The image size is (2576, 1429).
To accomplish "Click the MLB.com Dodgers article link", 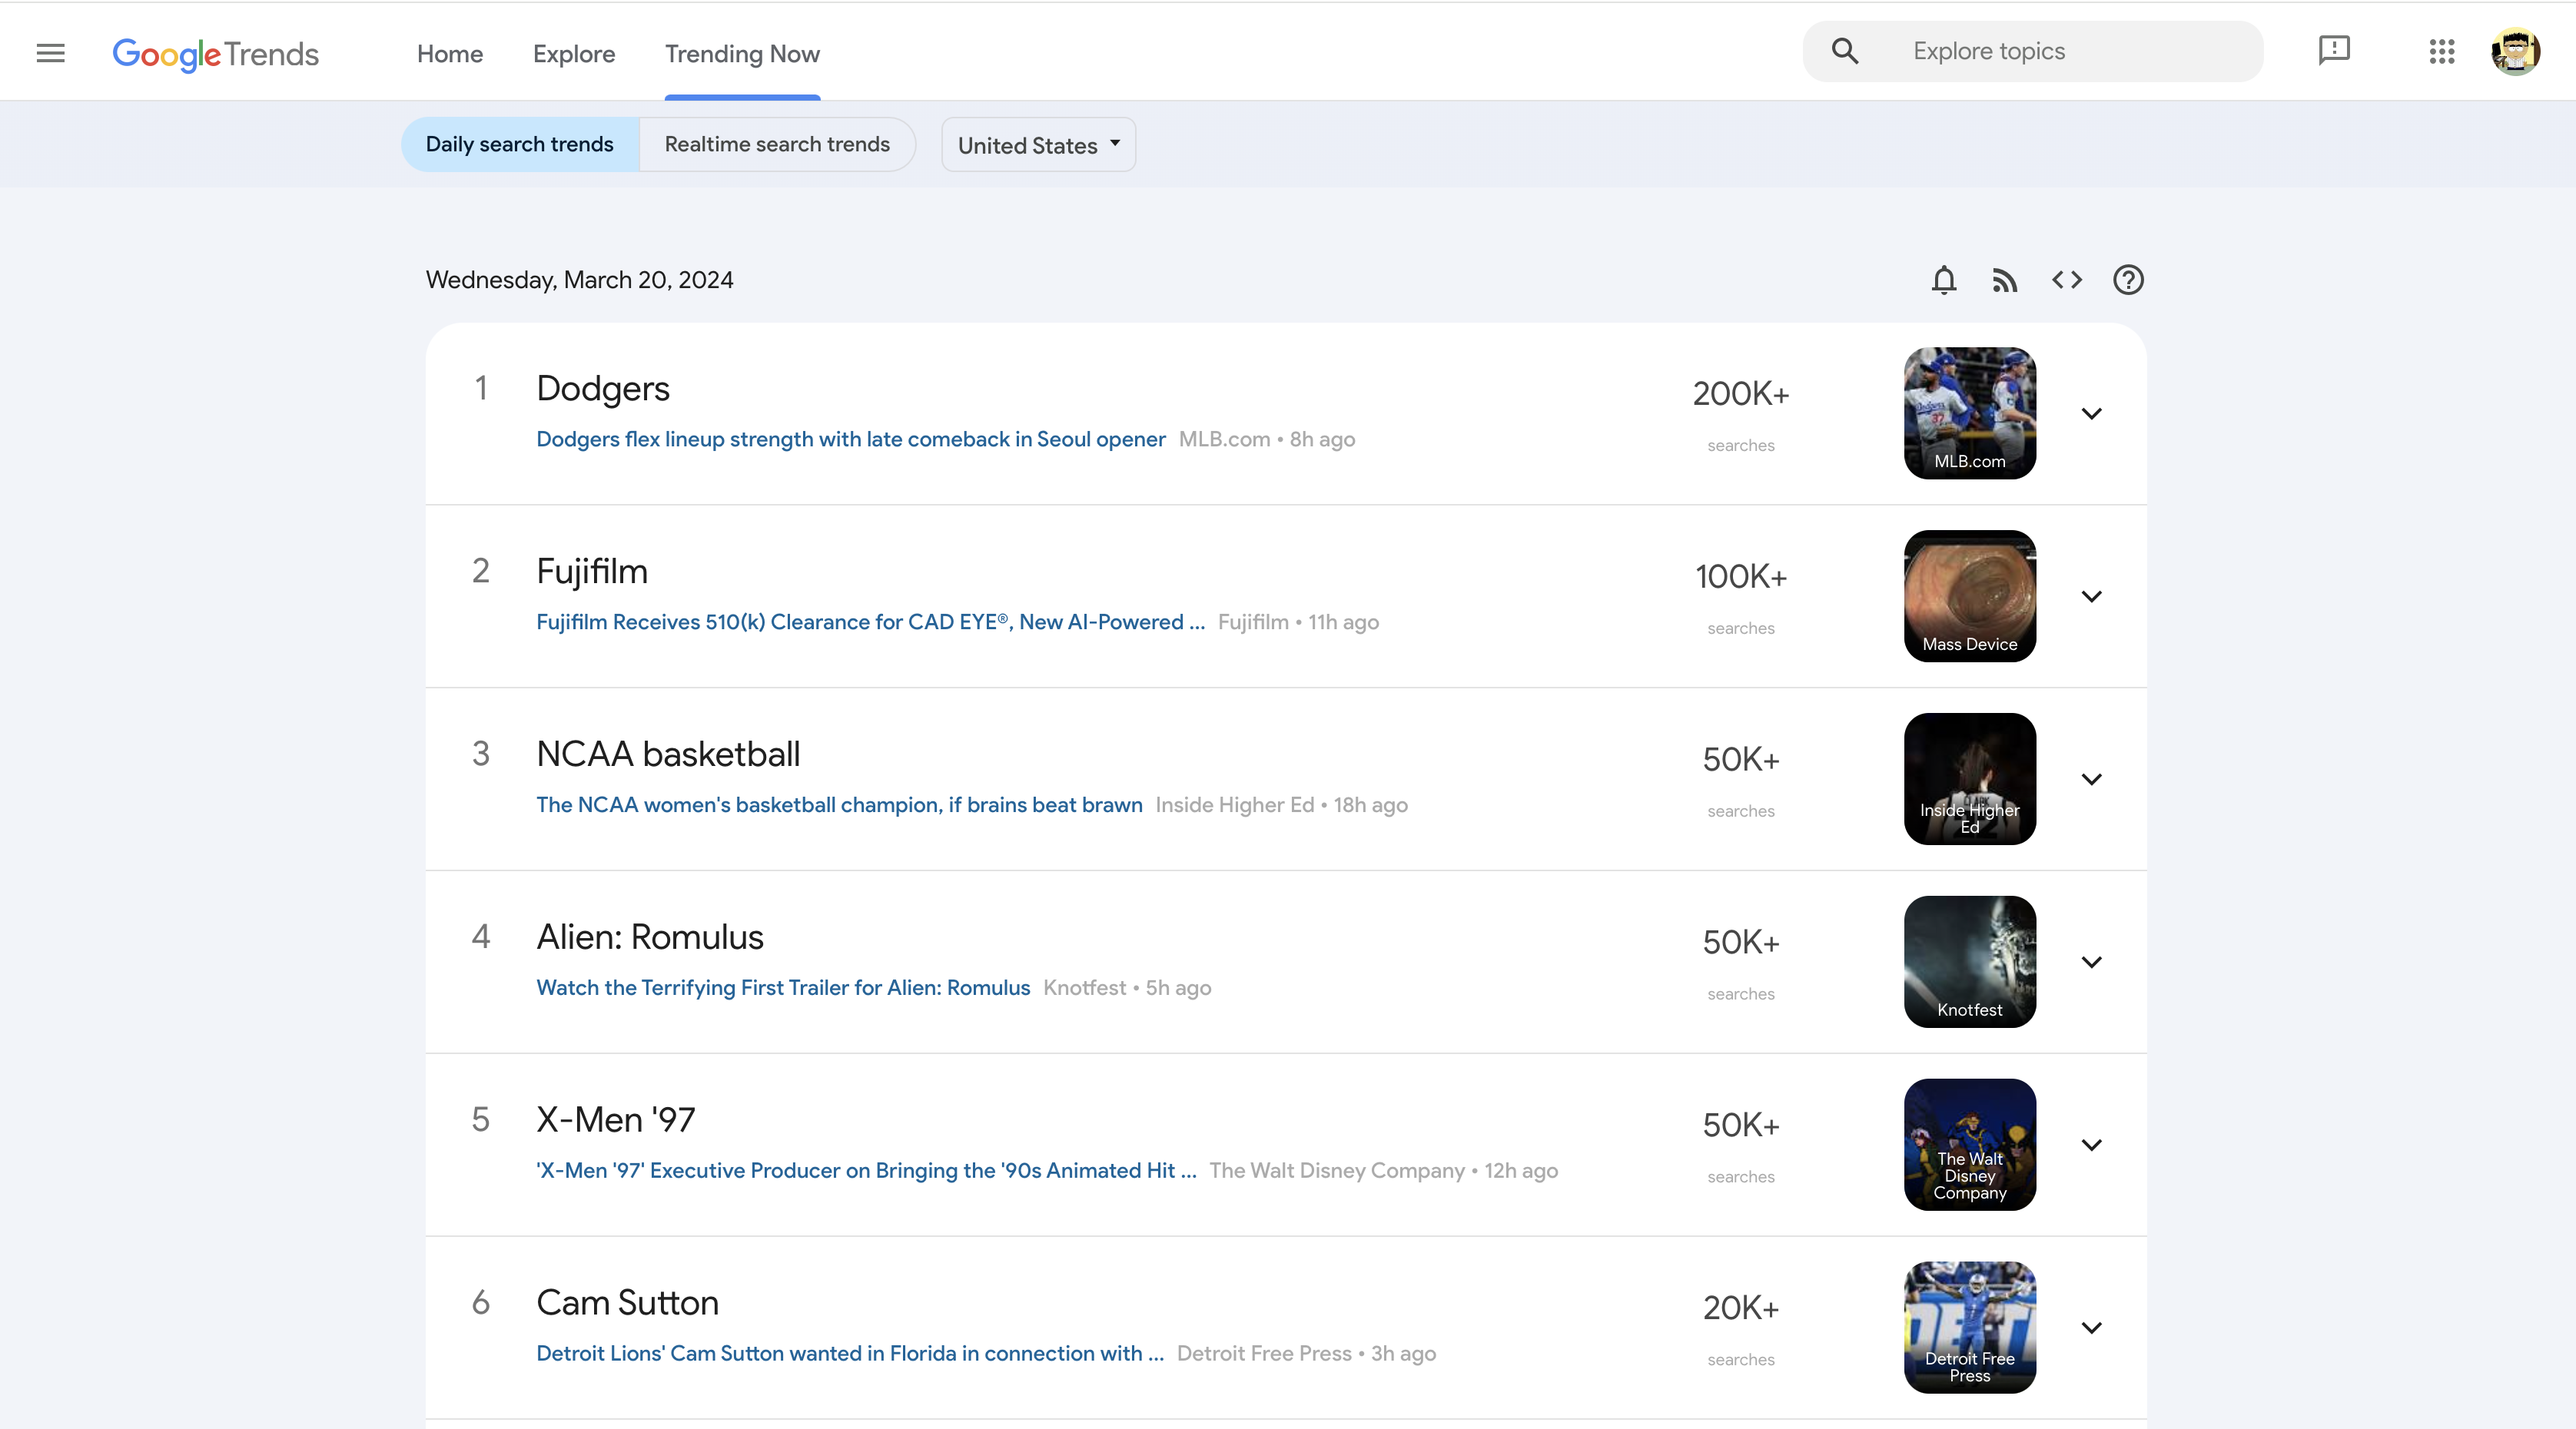I will (x=851, y=438).
